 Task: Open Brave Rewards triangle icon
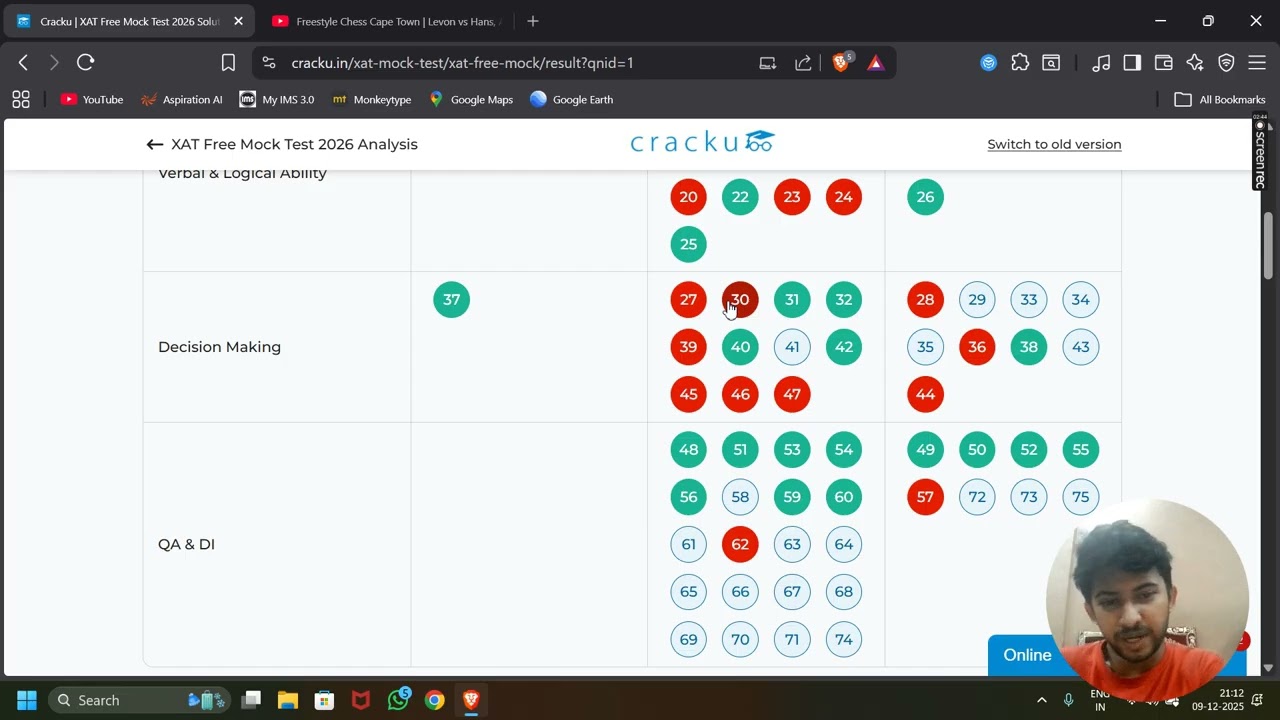pyautogui.click(x=876, y=63)
